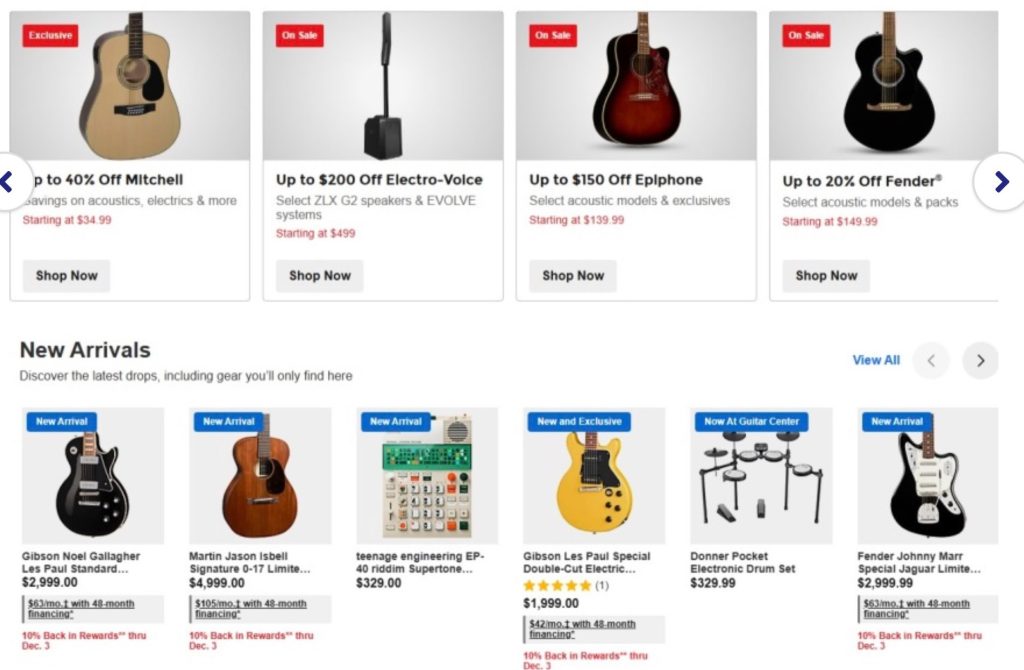
Task: Go to previous New Arrivals items
Action: click(931, 361)
